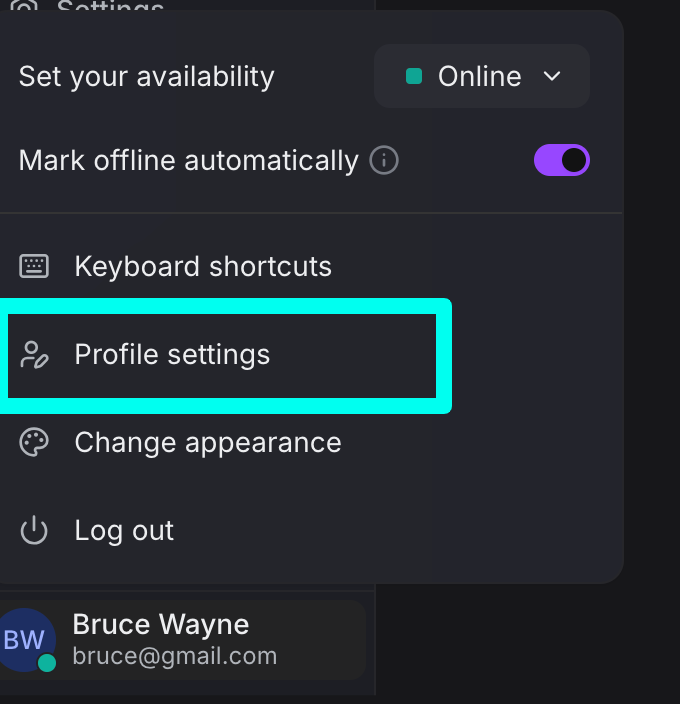Click the info icon beside Mark offline automatically
The width and height of the screenshot is (680, 704).
384,160
